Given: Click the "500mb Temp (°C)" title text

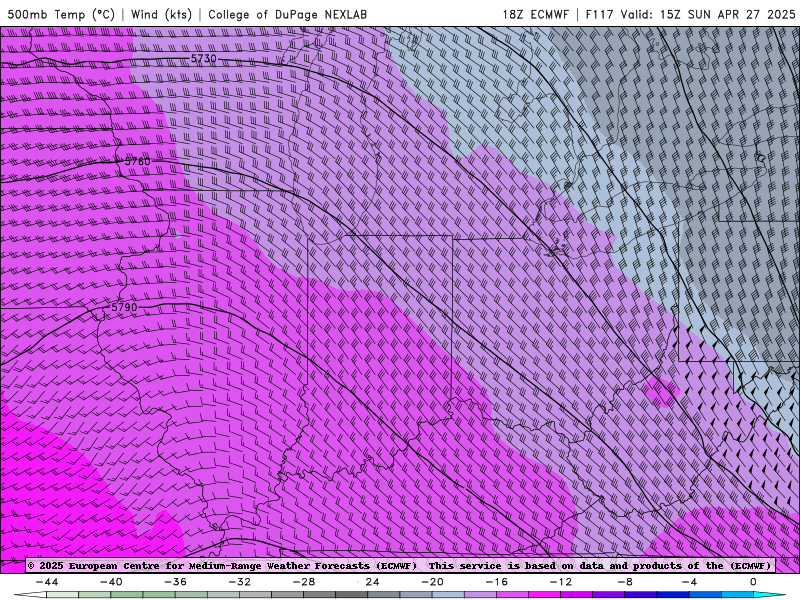Looking at the screenshot, I should (x=61, y=14).
